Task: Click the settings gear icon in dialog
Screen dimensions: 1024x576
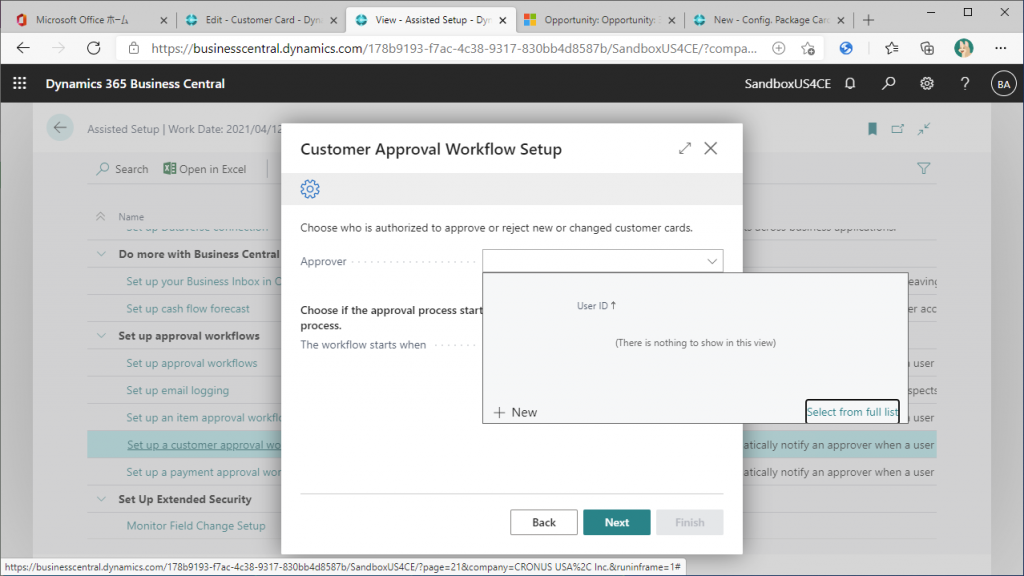Action: (310, 189)
